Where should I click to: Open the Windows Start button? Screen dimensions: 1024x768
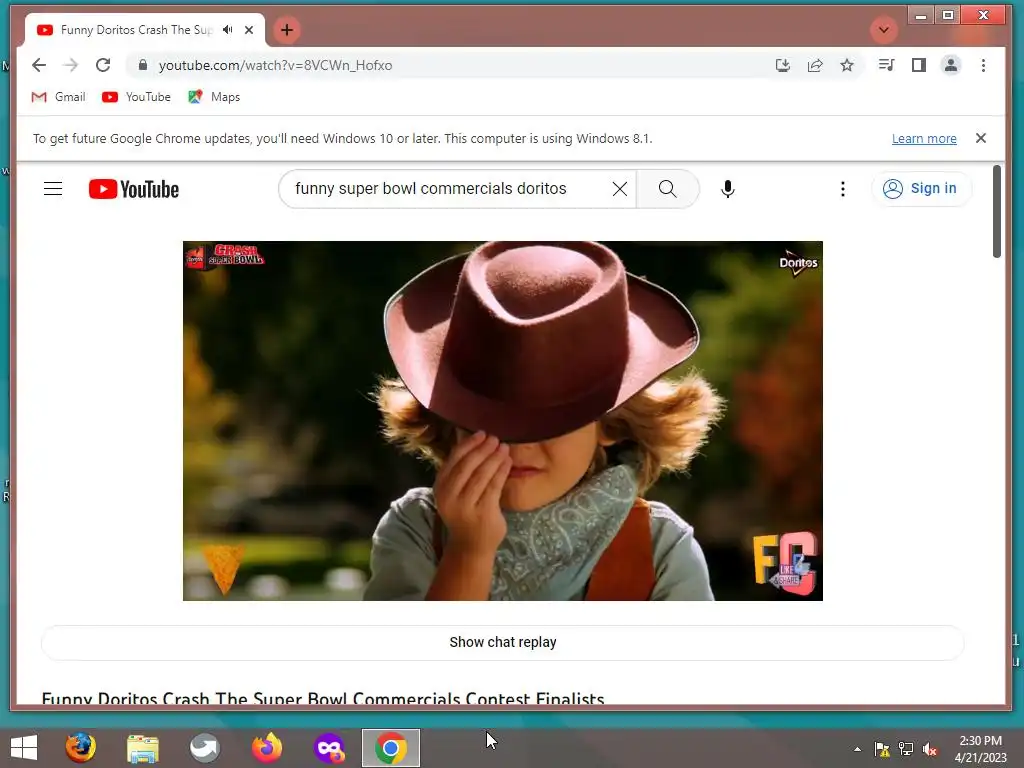(24, 748)
